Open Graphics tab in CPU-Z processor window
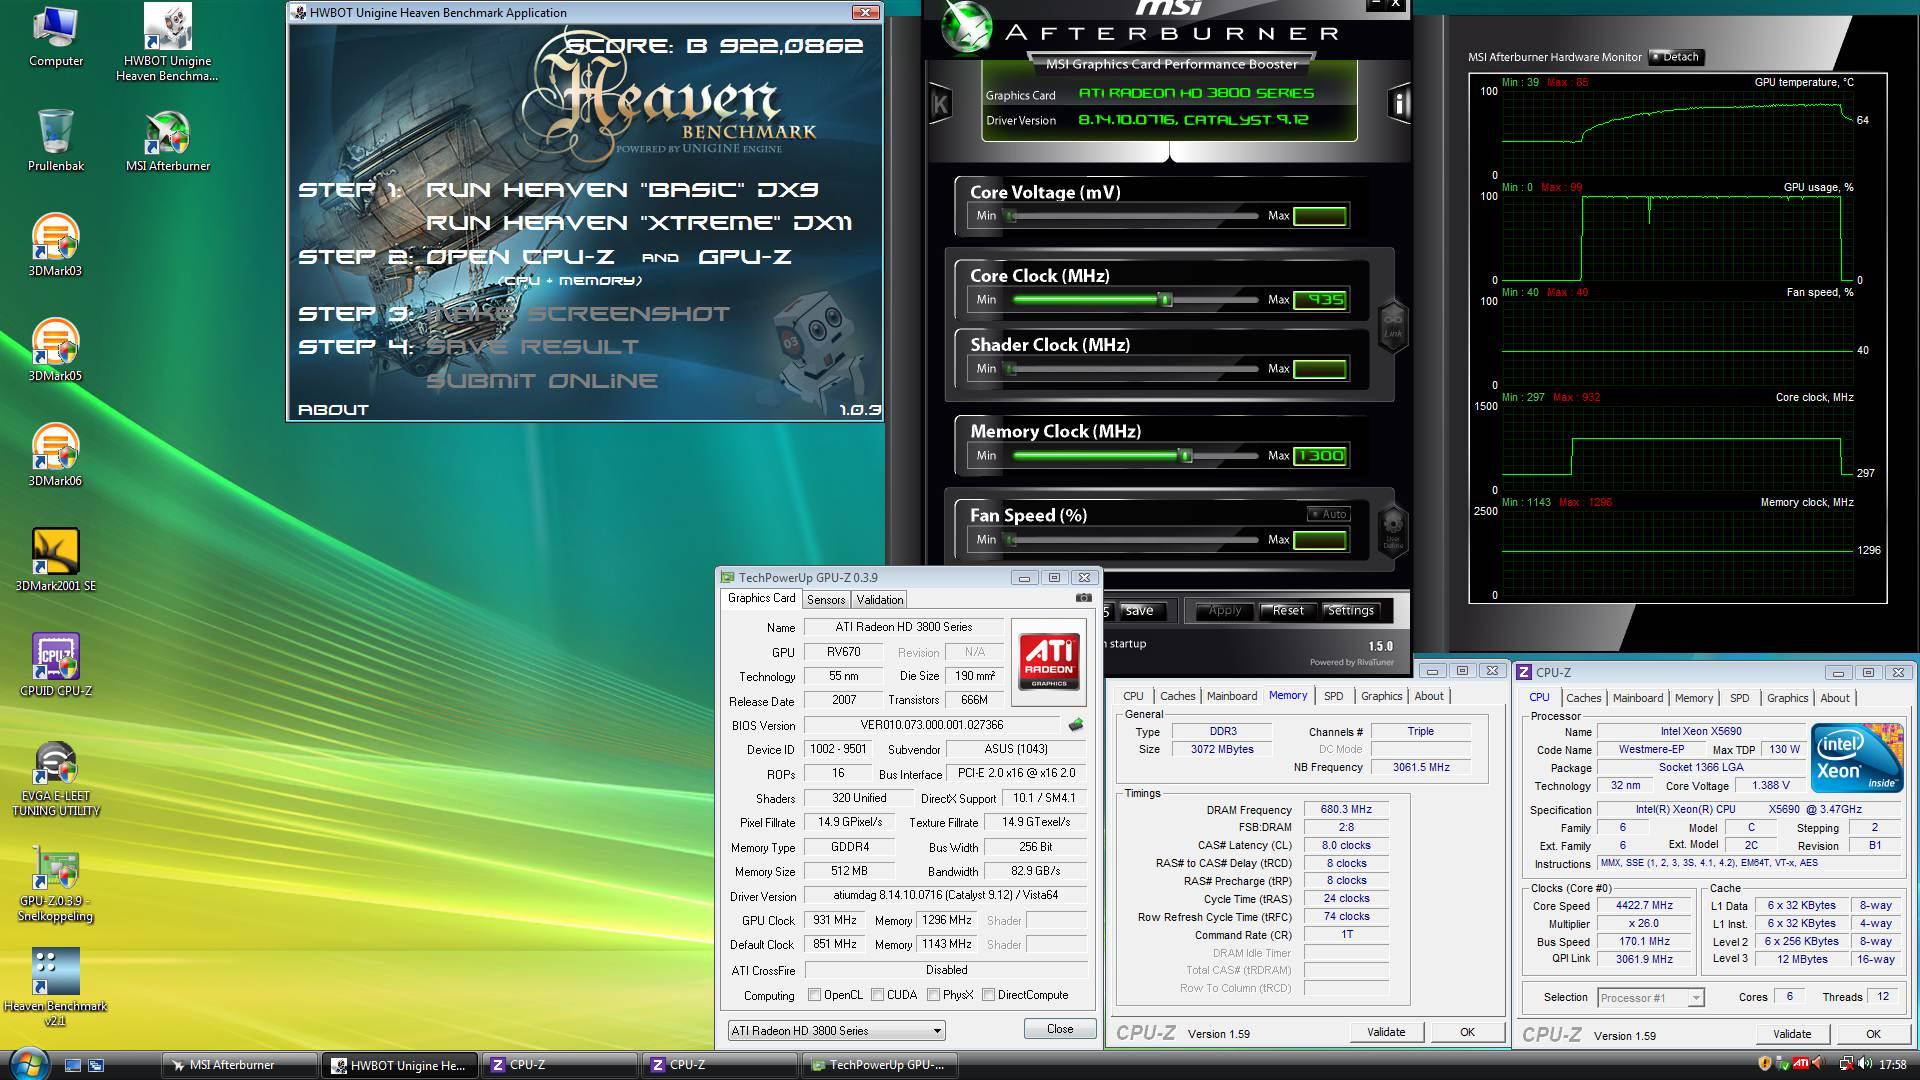Screen dimensions: 1920x1080 (x=1787, y=698)
